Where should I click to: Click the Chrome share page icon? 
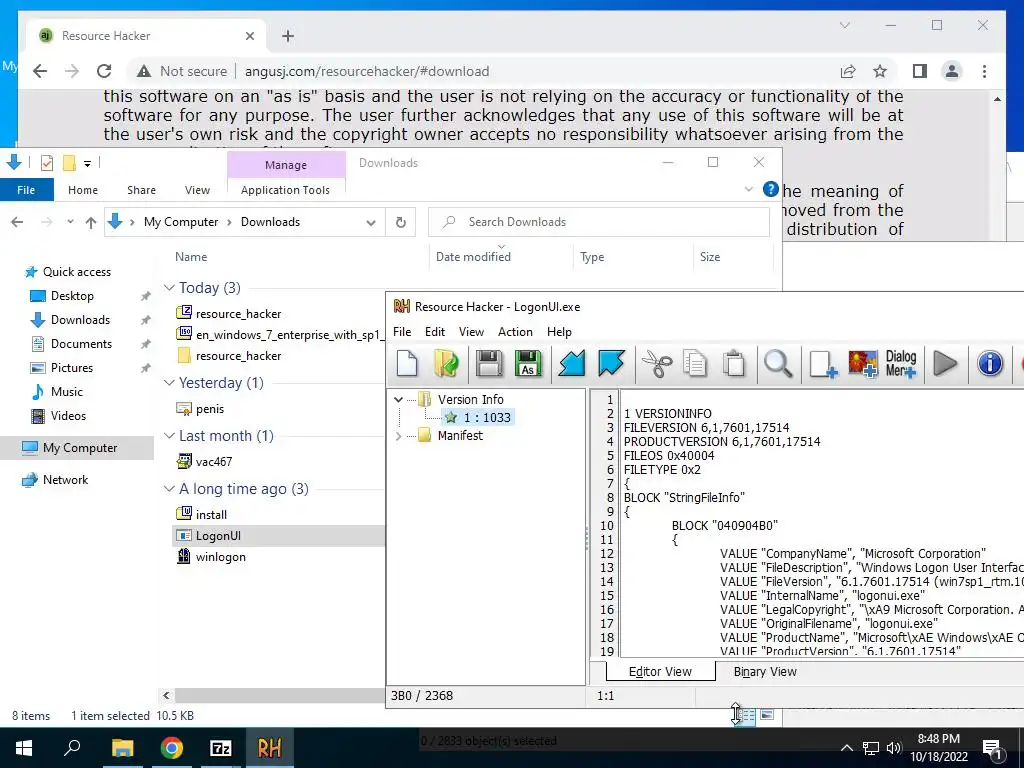(848, 71)
